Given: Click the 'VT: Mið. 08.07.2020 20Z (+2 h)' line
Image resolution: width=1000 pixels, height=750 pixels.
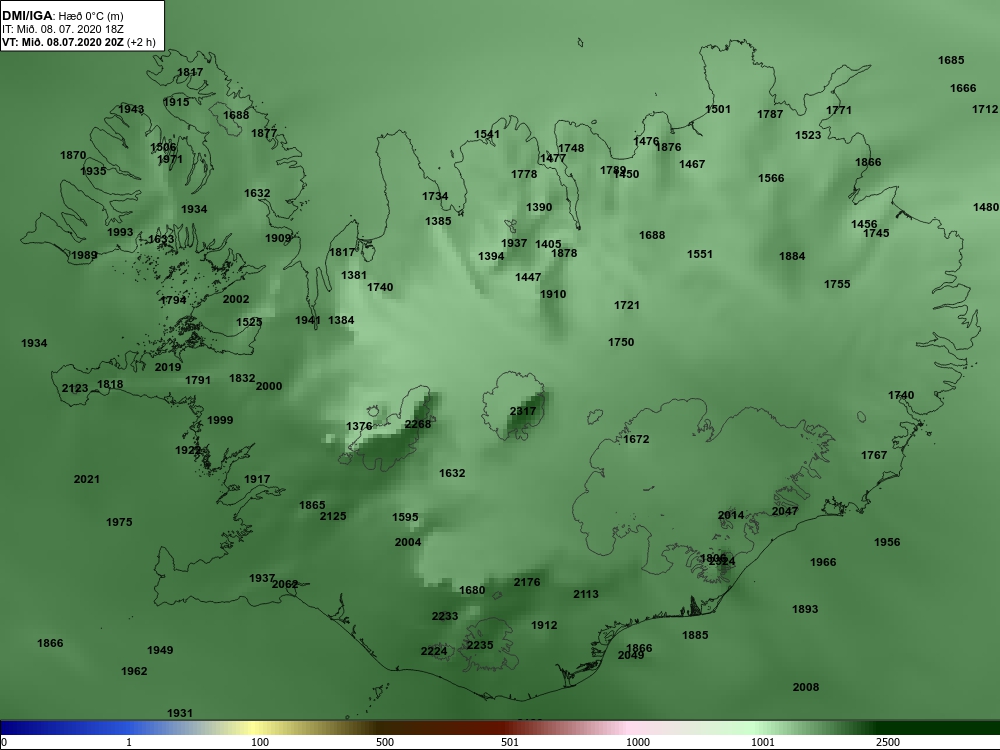Looking at the screenshot, I should pyautogui.click(x=78, y=42).
